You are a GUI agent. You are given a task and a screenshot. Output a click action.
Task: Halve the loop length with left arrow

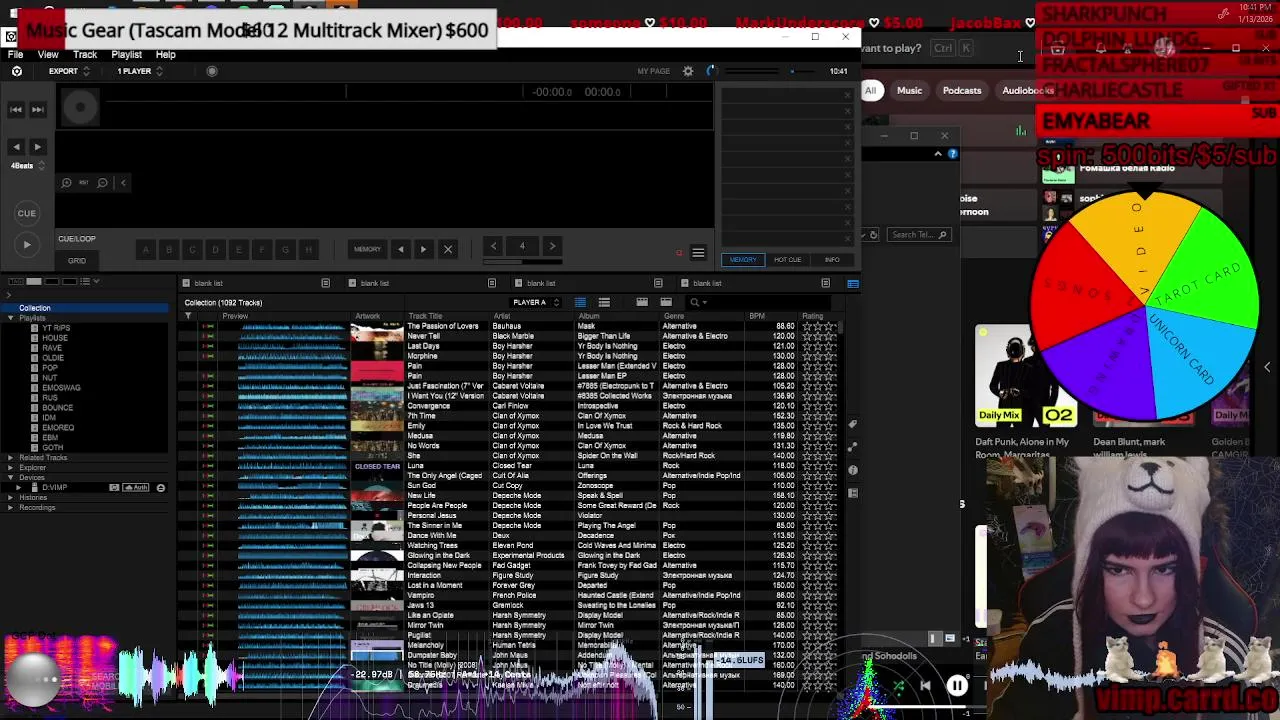click(x=493, y=246)
